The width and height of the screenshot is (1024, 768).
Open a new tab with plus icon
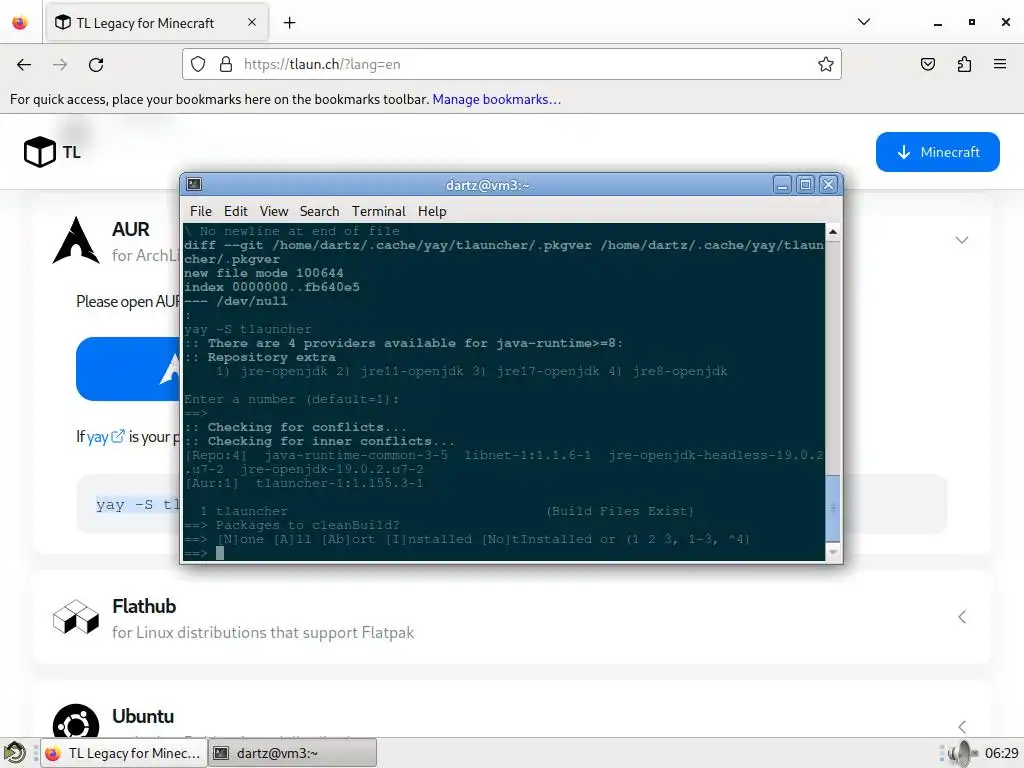click(289, 23)
